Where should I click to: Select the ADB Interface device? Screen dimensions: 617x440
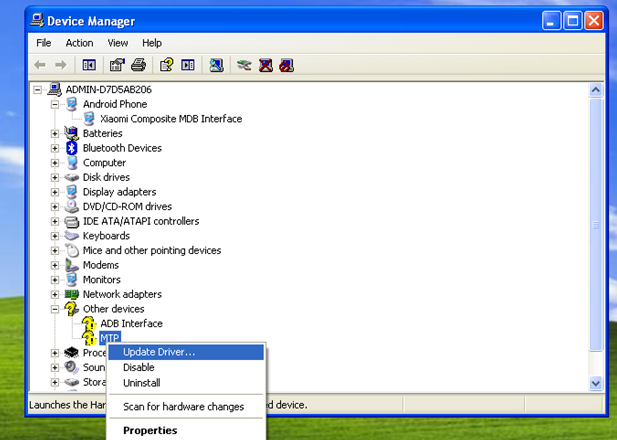131,324
